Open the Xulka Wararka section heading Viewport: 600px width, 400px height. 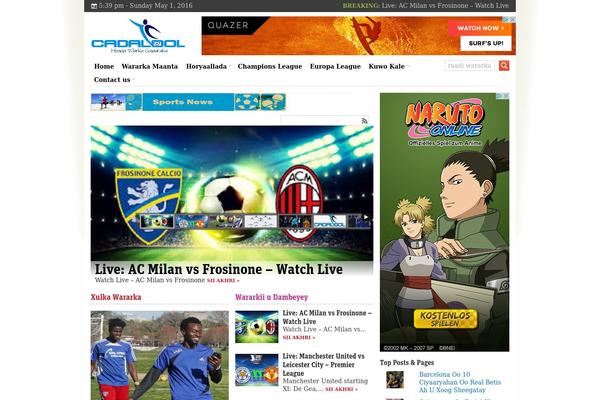point(116,297)
